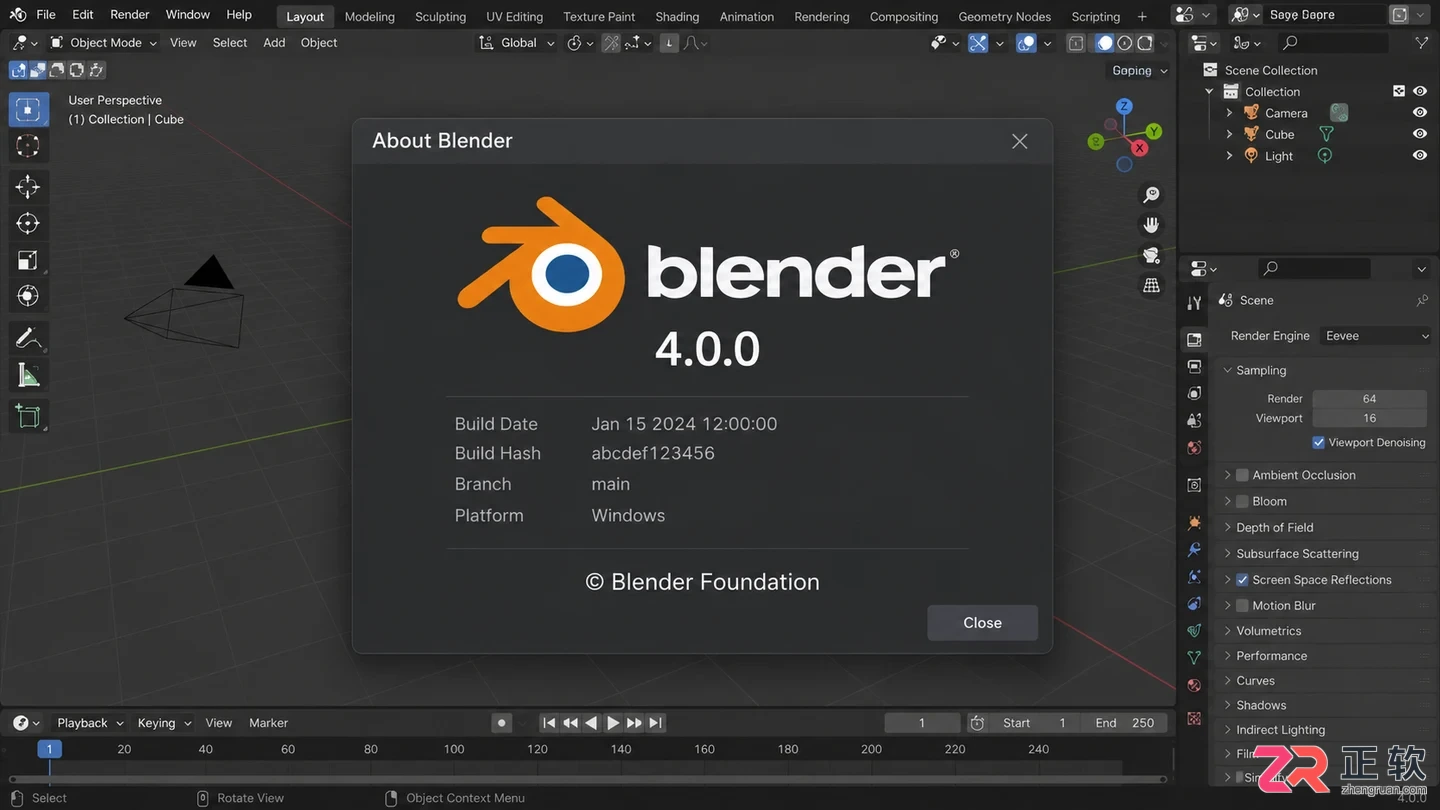Switch to the Sculpting workspace tab

click(441, 16)
